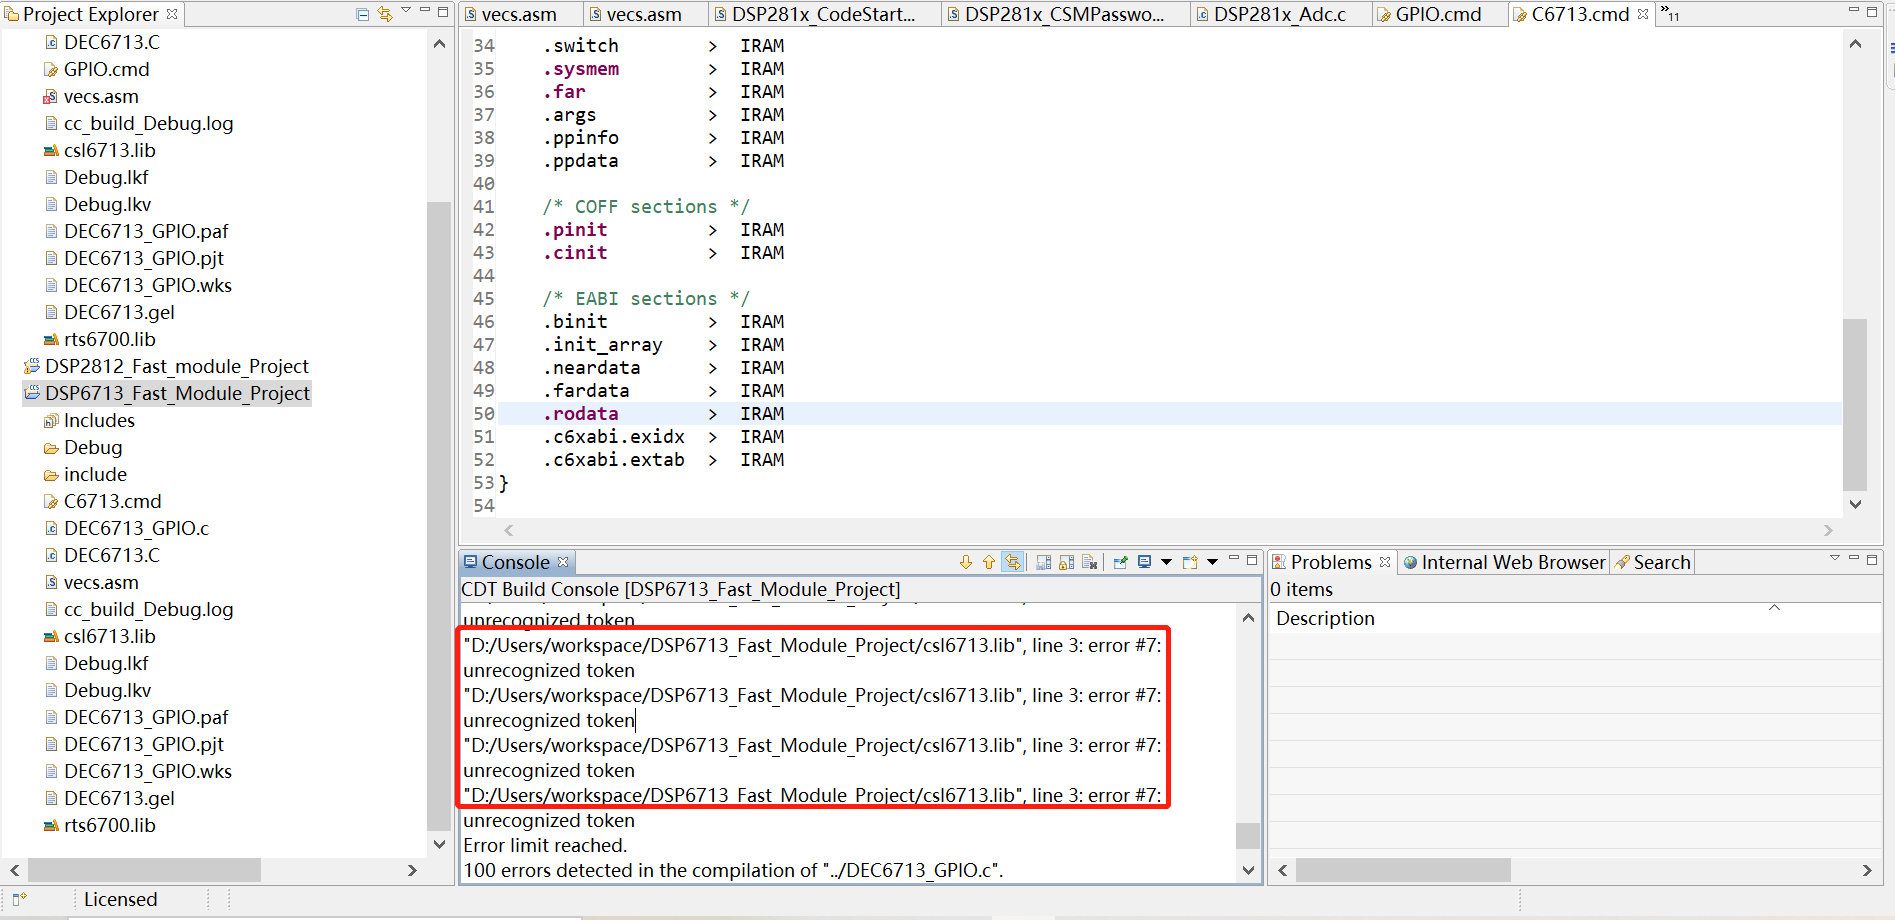Jump to previous error in console
The image size is (1895, 920).
(x=989, y=562)
